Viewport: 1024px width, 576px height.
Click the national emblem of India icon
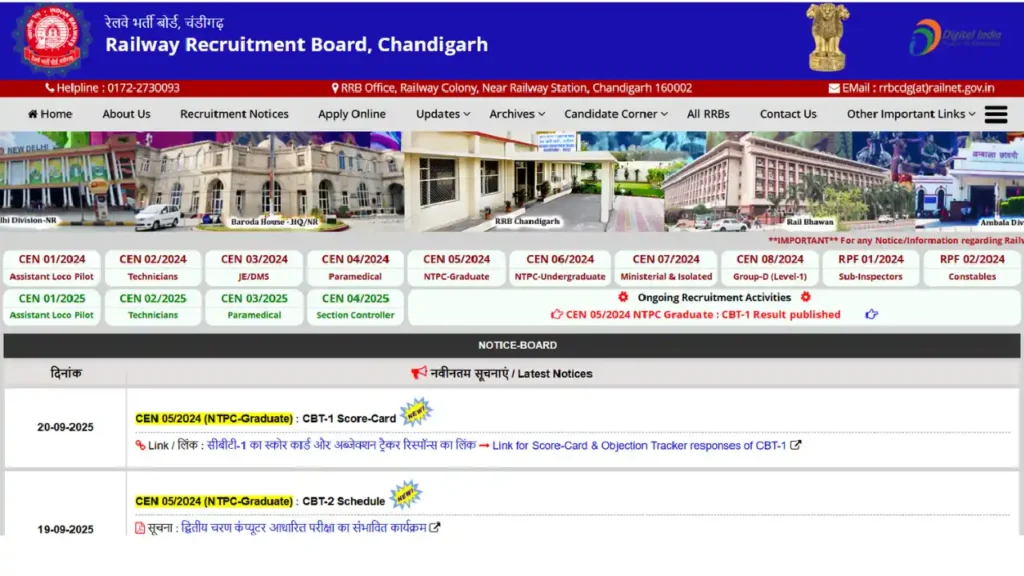828,37
